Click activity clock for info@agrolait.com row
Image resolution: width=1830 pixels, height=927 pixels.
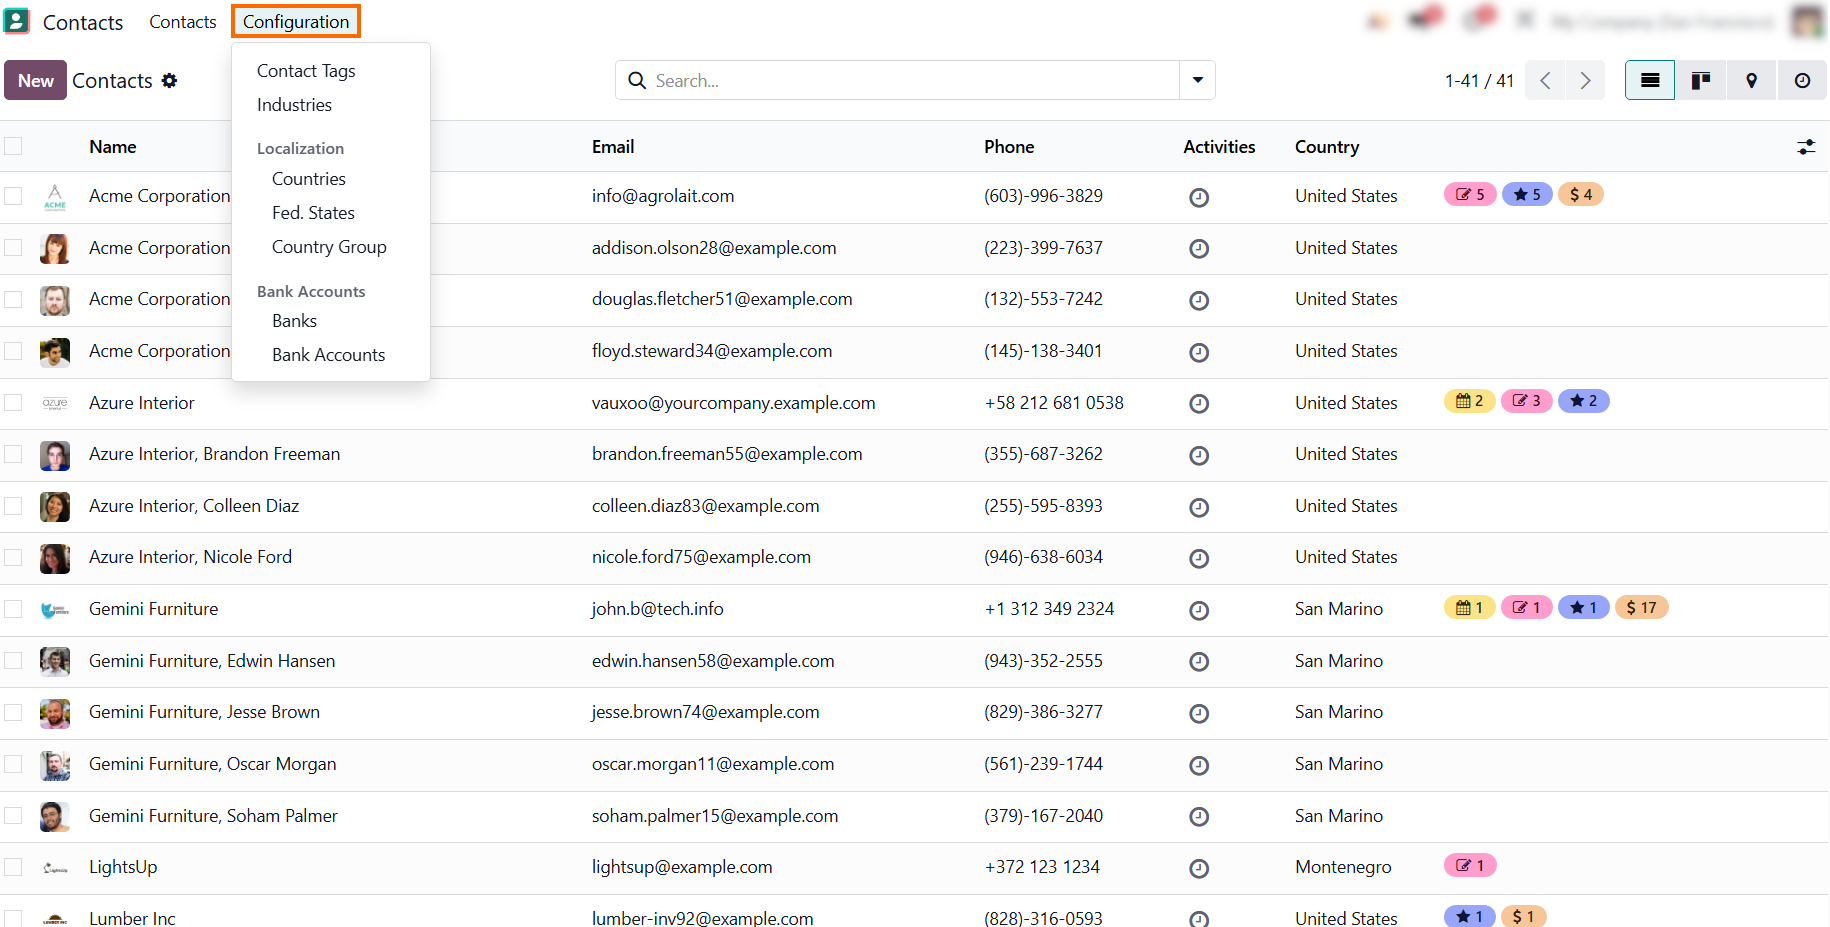coord(1199,197)
